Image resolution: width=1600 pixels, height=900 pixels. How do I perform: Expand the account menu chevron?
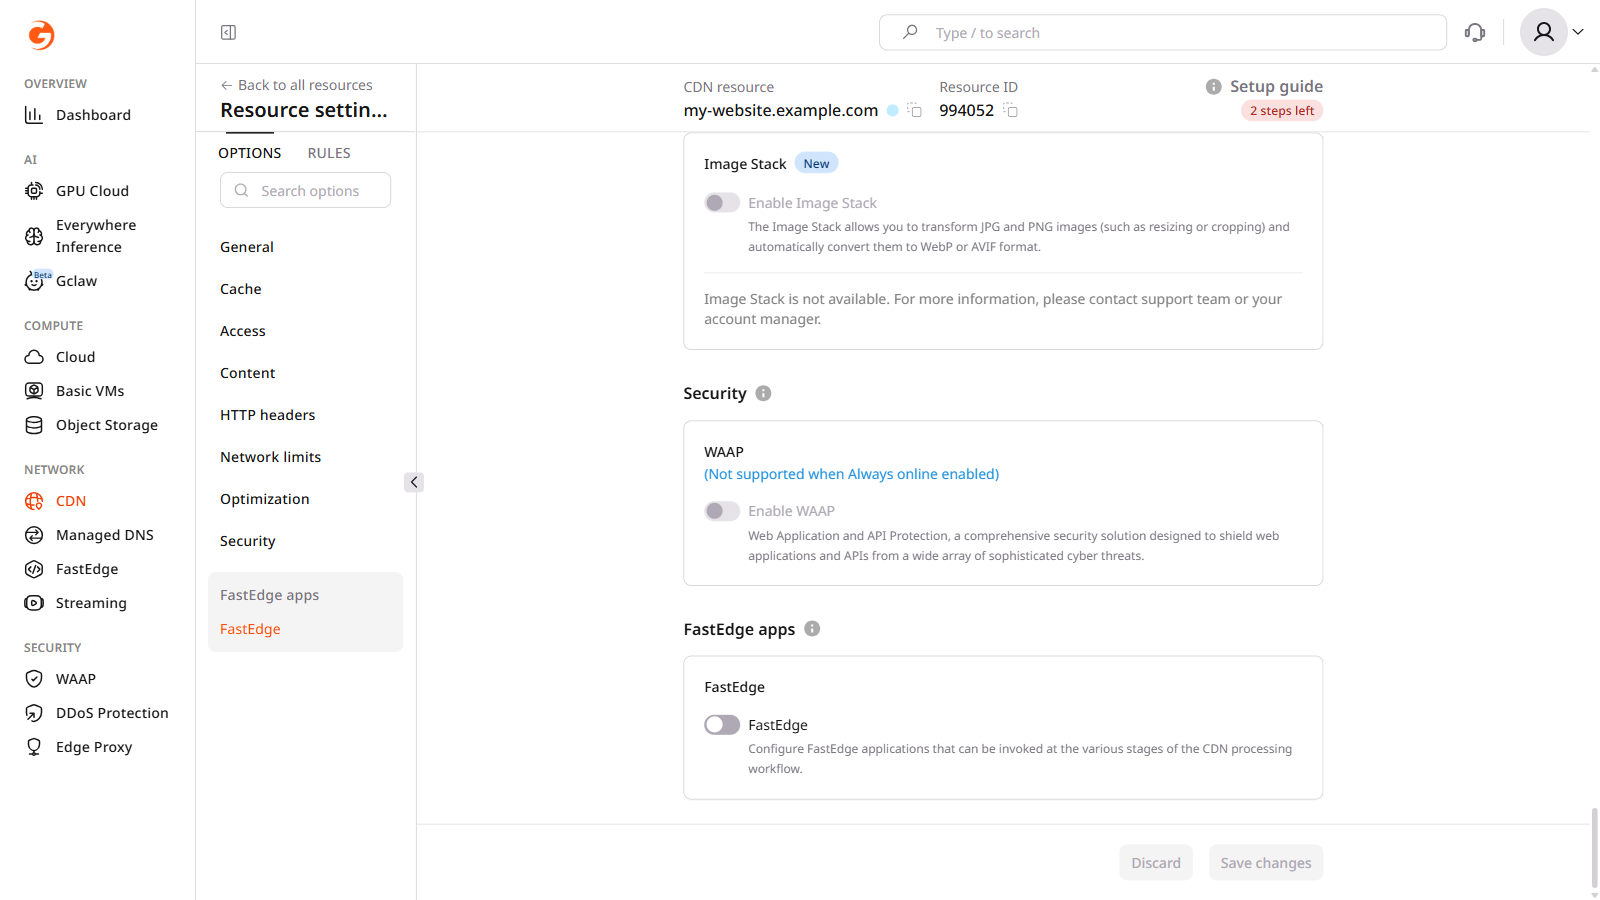click(x=1578, y=32)
